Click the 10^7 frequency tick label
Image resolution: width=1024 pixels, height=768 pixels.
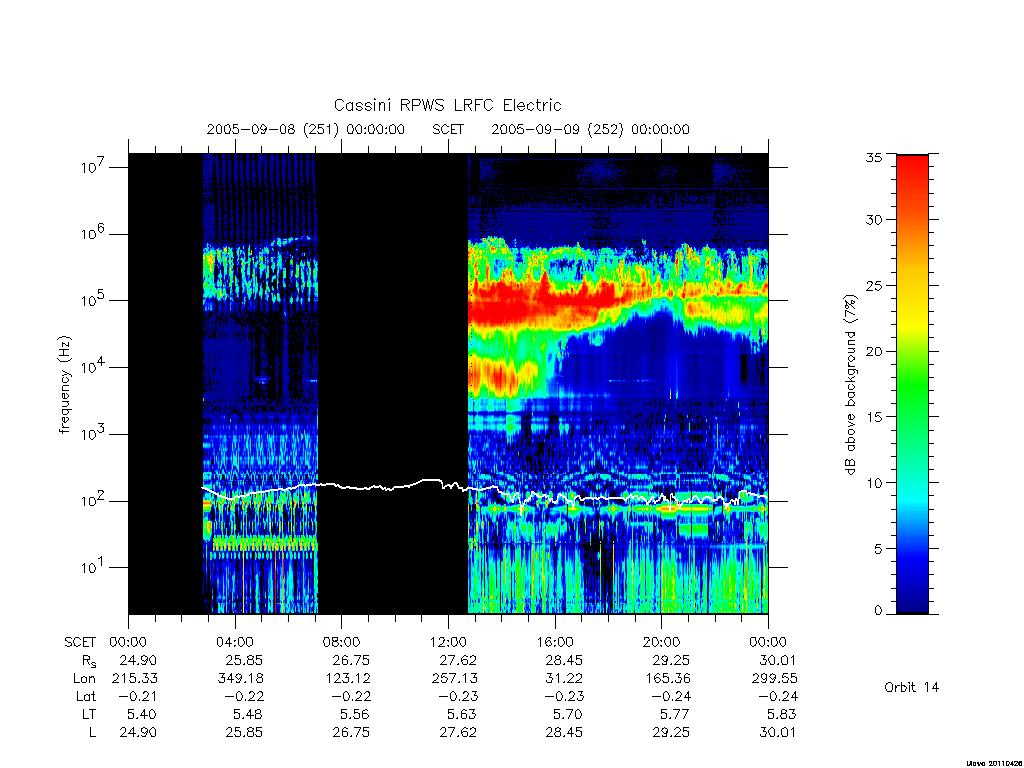pyautogui.click(x=93, y=167)
